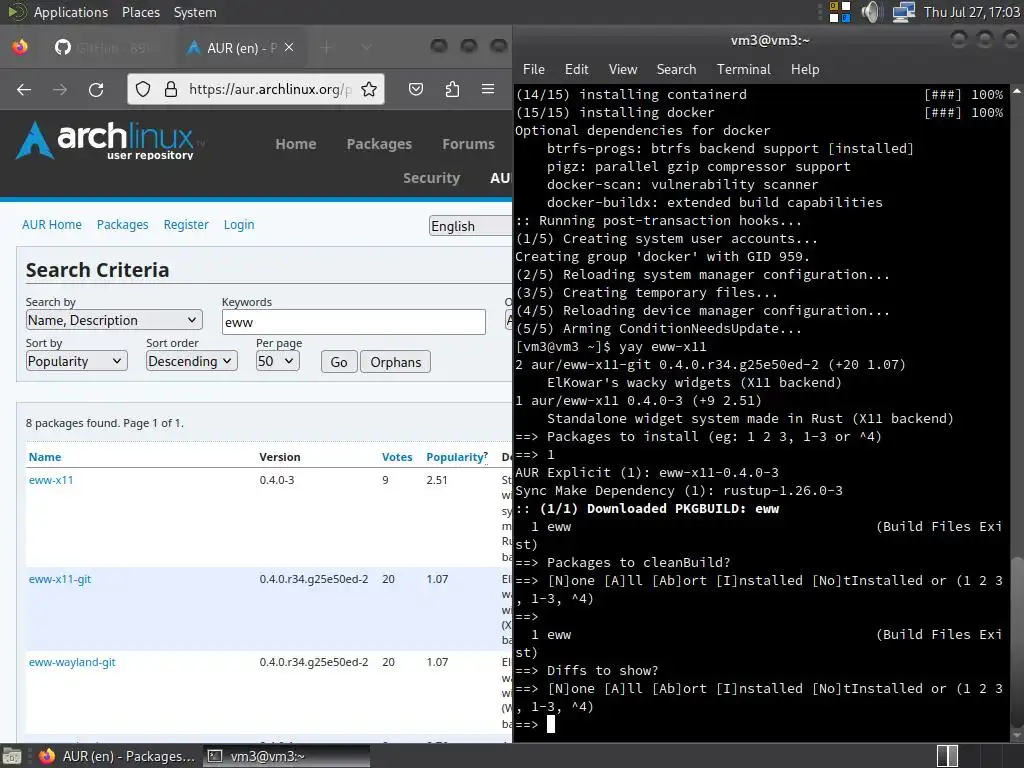1024x768 pixels.
Task: Sort results by Popularity column
Action: click(x=455, y=457)
